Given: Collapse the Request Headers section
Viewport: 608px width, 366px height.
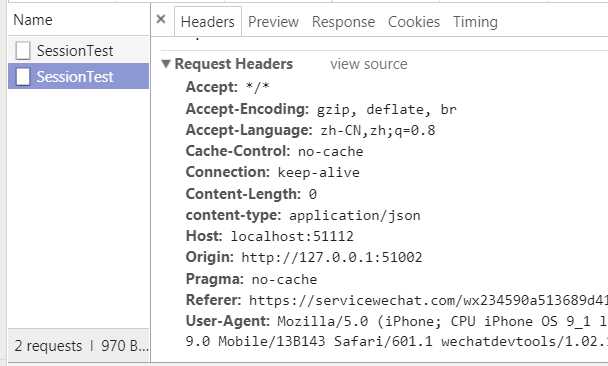Looking at the screenshot, I should [166, 64].
